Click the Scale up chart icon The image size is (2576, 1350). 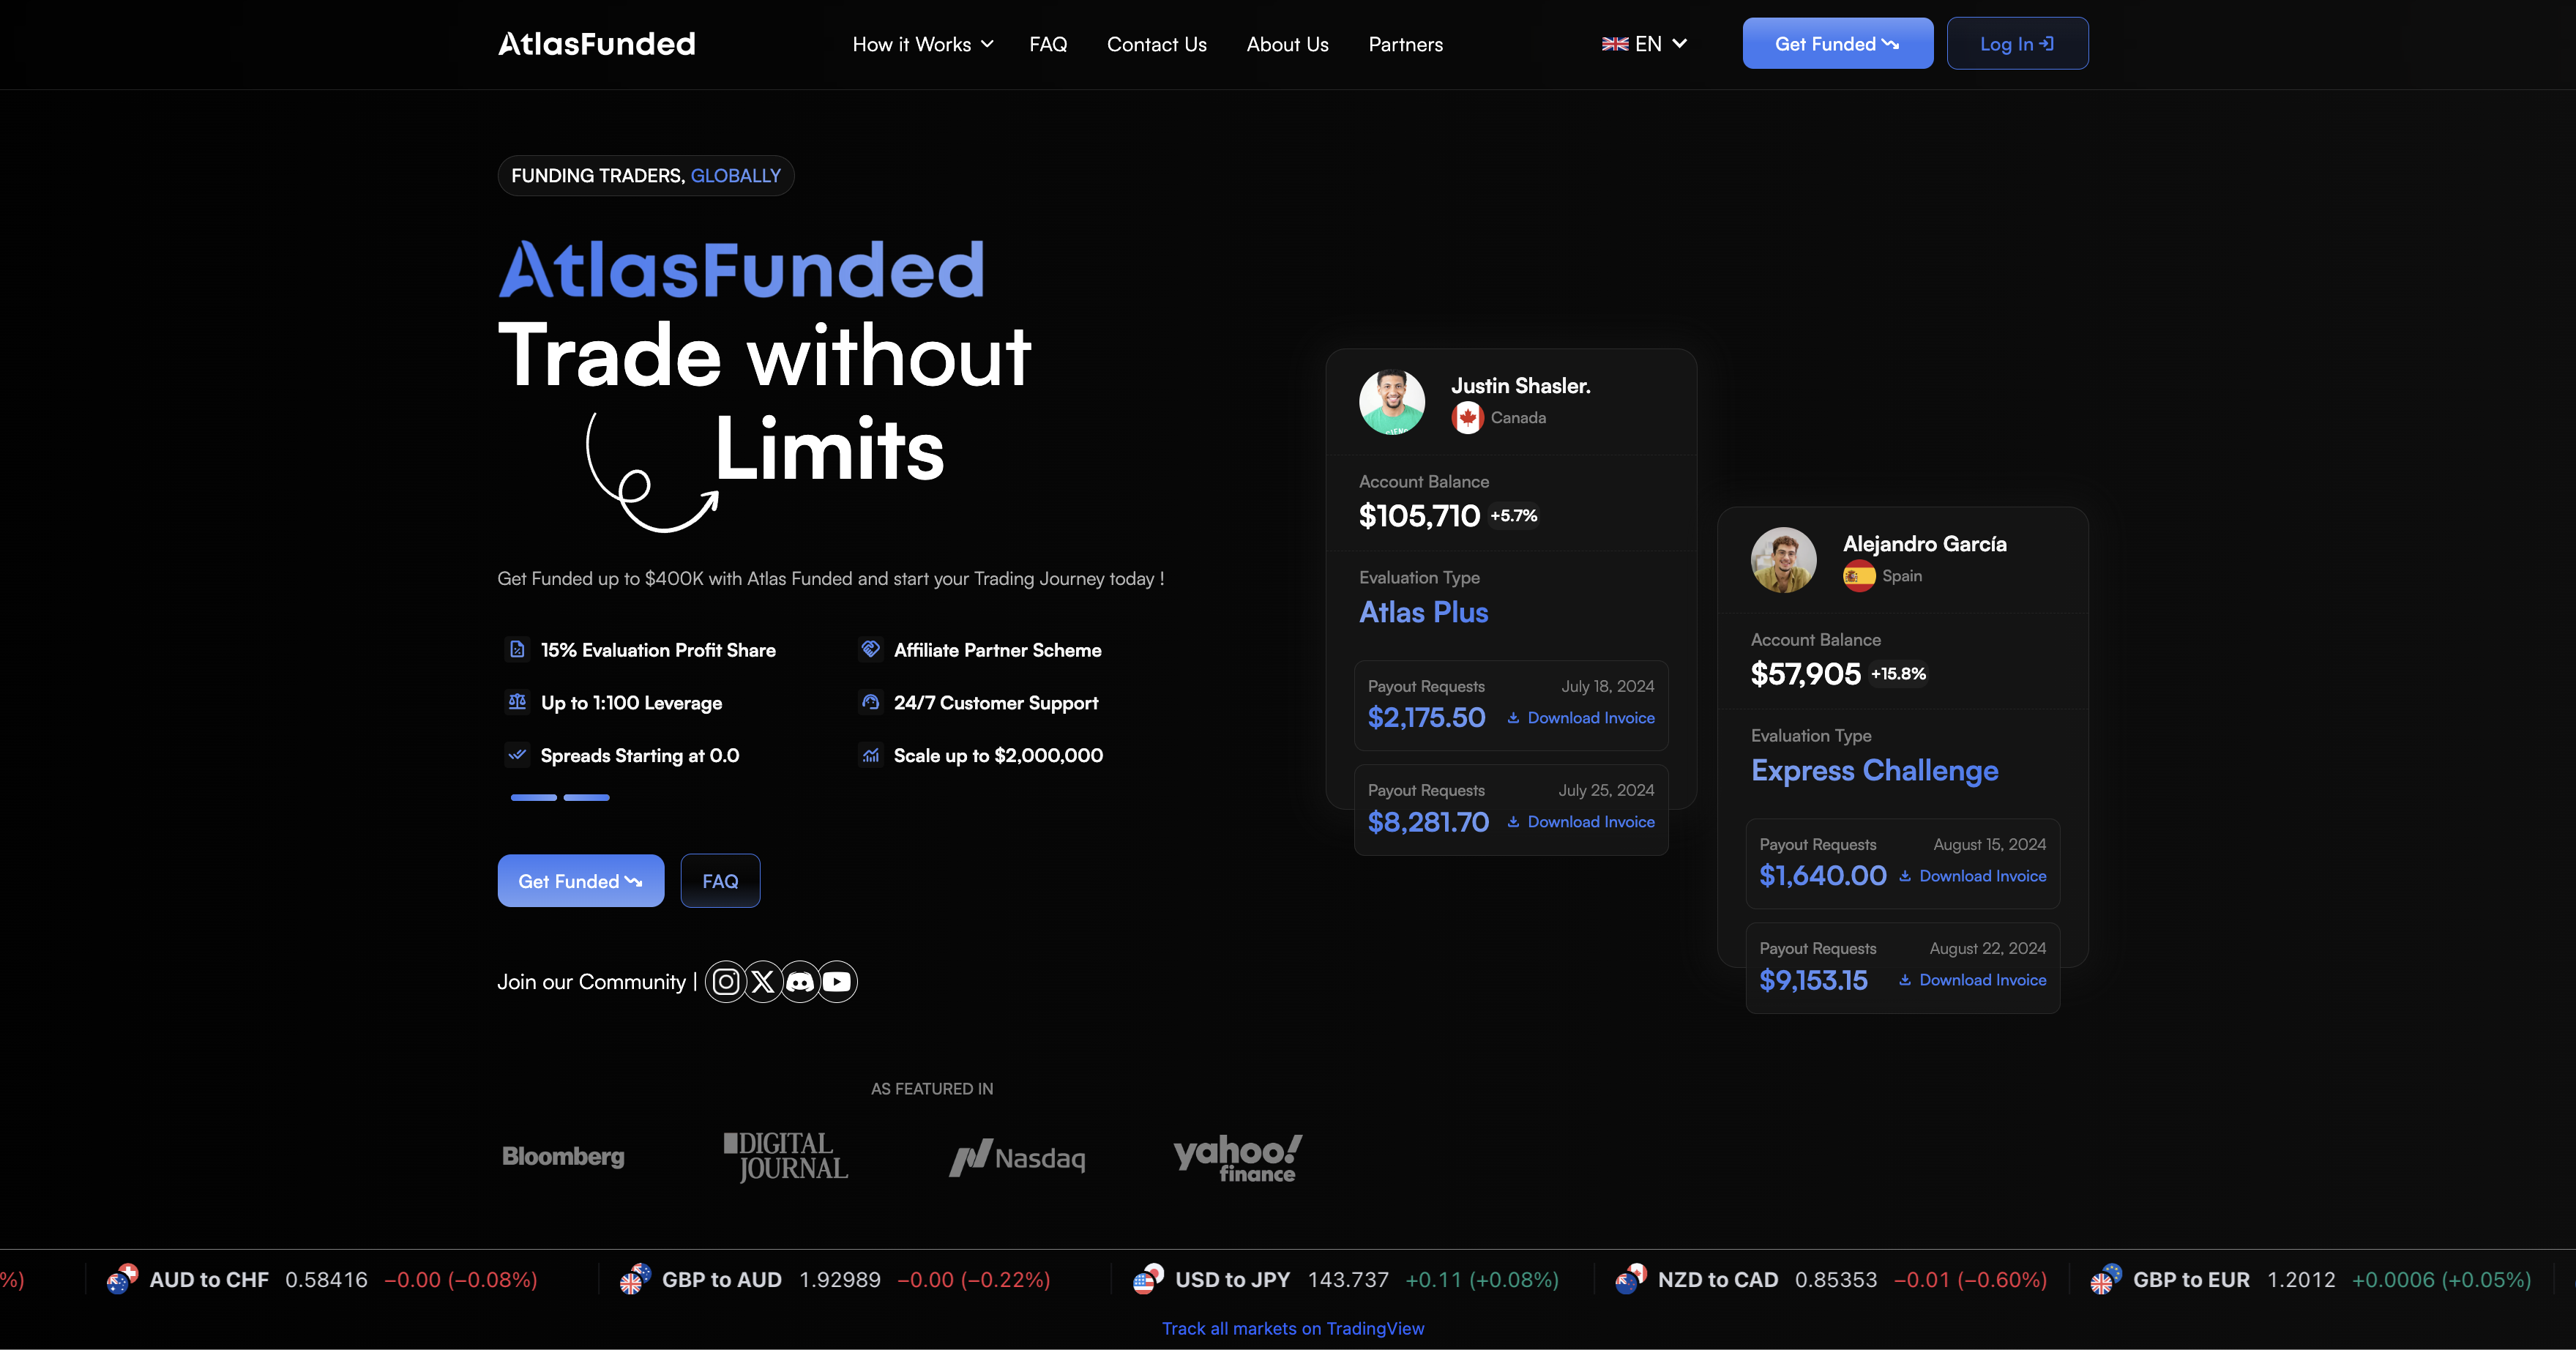[x=871, y=755]
